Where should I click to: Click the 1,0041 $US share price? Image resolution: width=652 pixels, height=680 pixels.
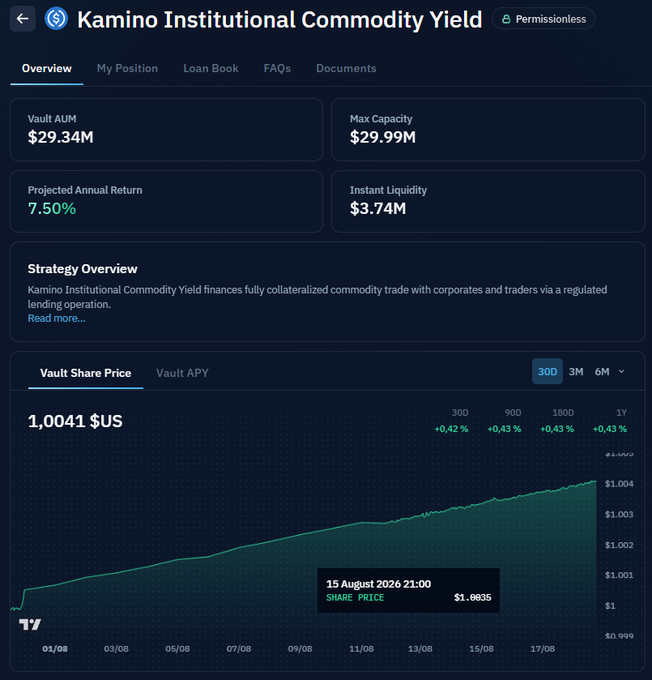(x=75, y=421)
